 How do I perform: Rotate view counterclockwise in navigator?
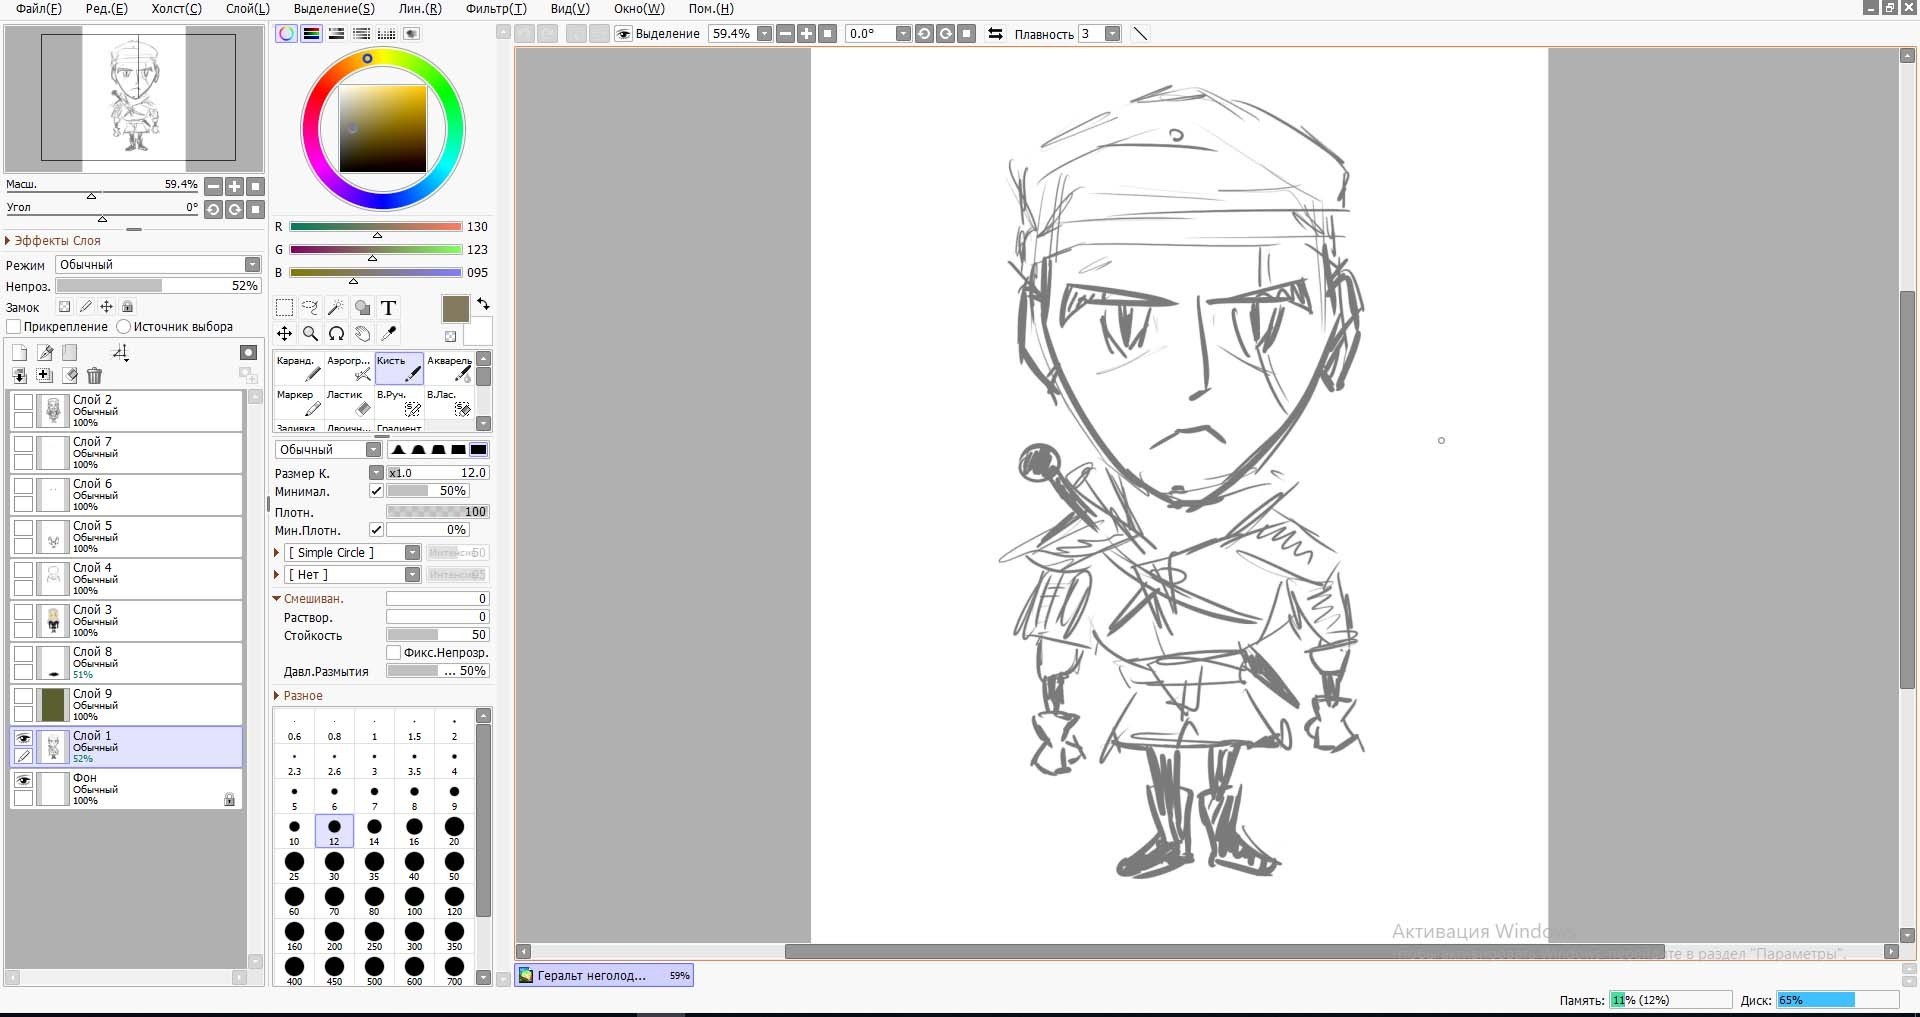click(213, 209)
